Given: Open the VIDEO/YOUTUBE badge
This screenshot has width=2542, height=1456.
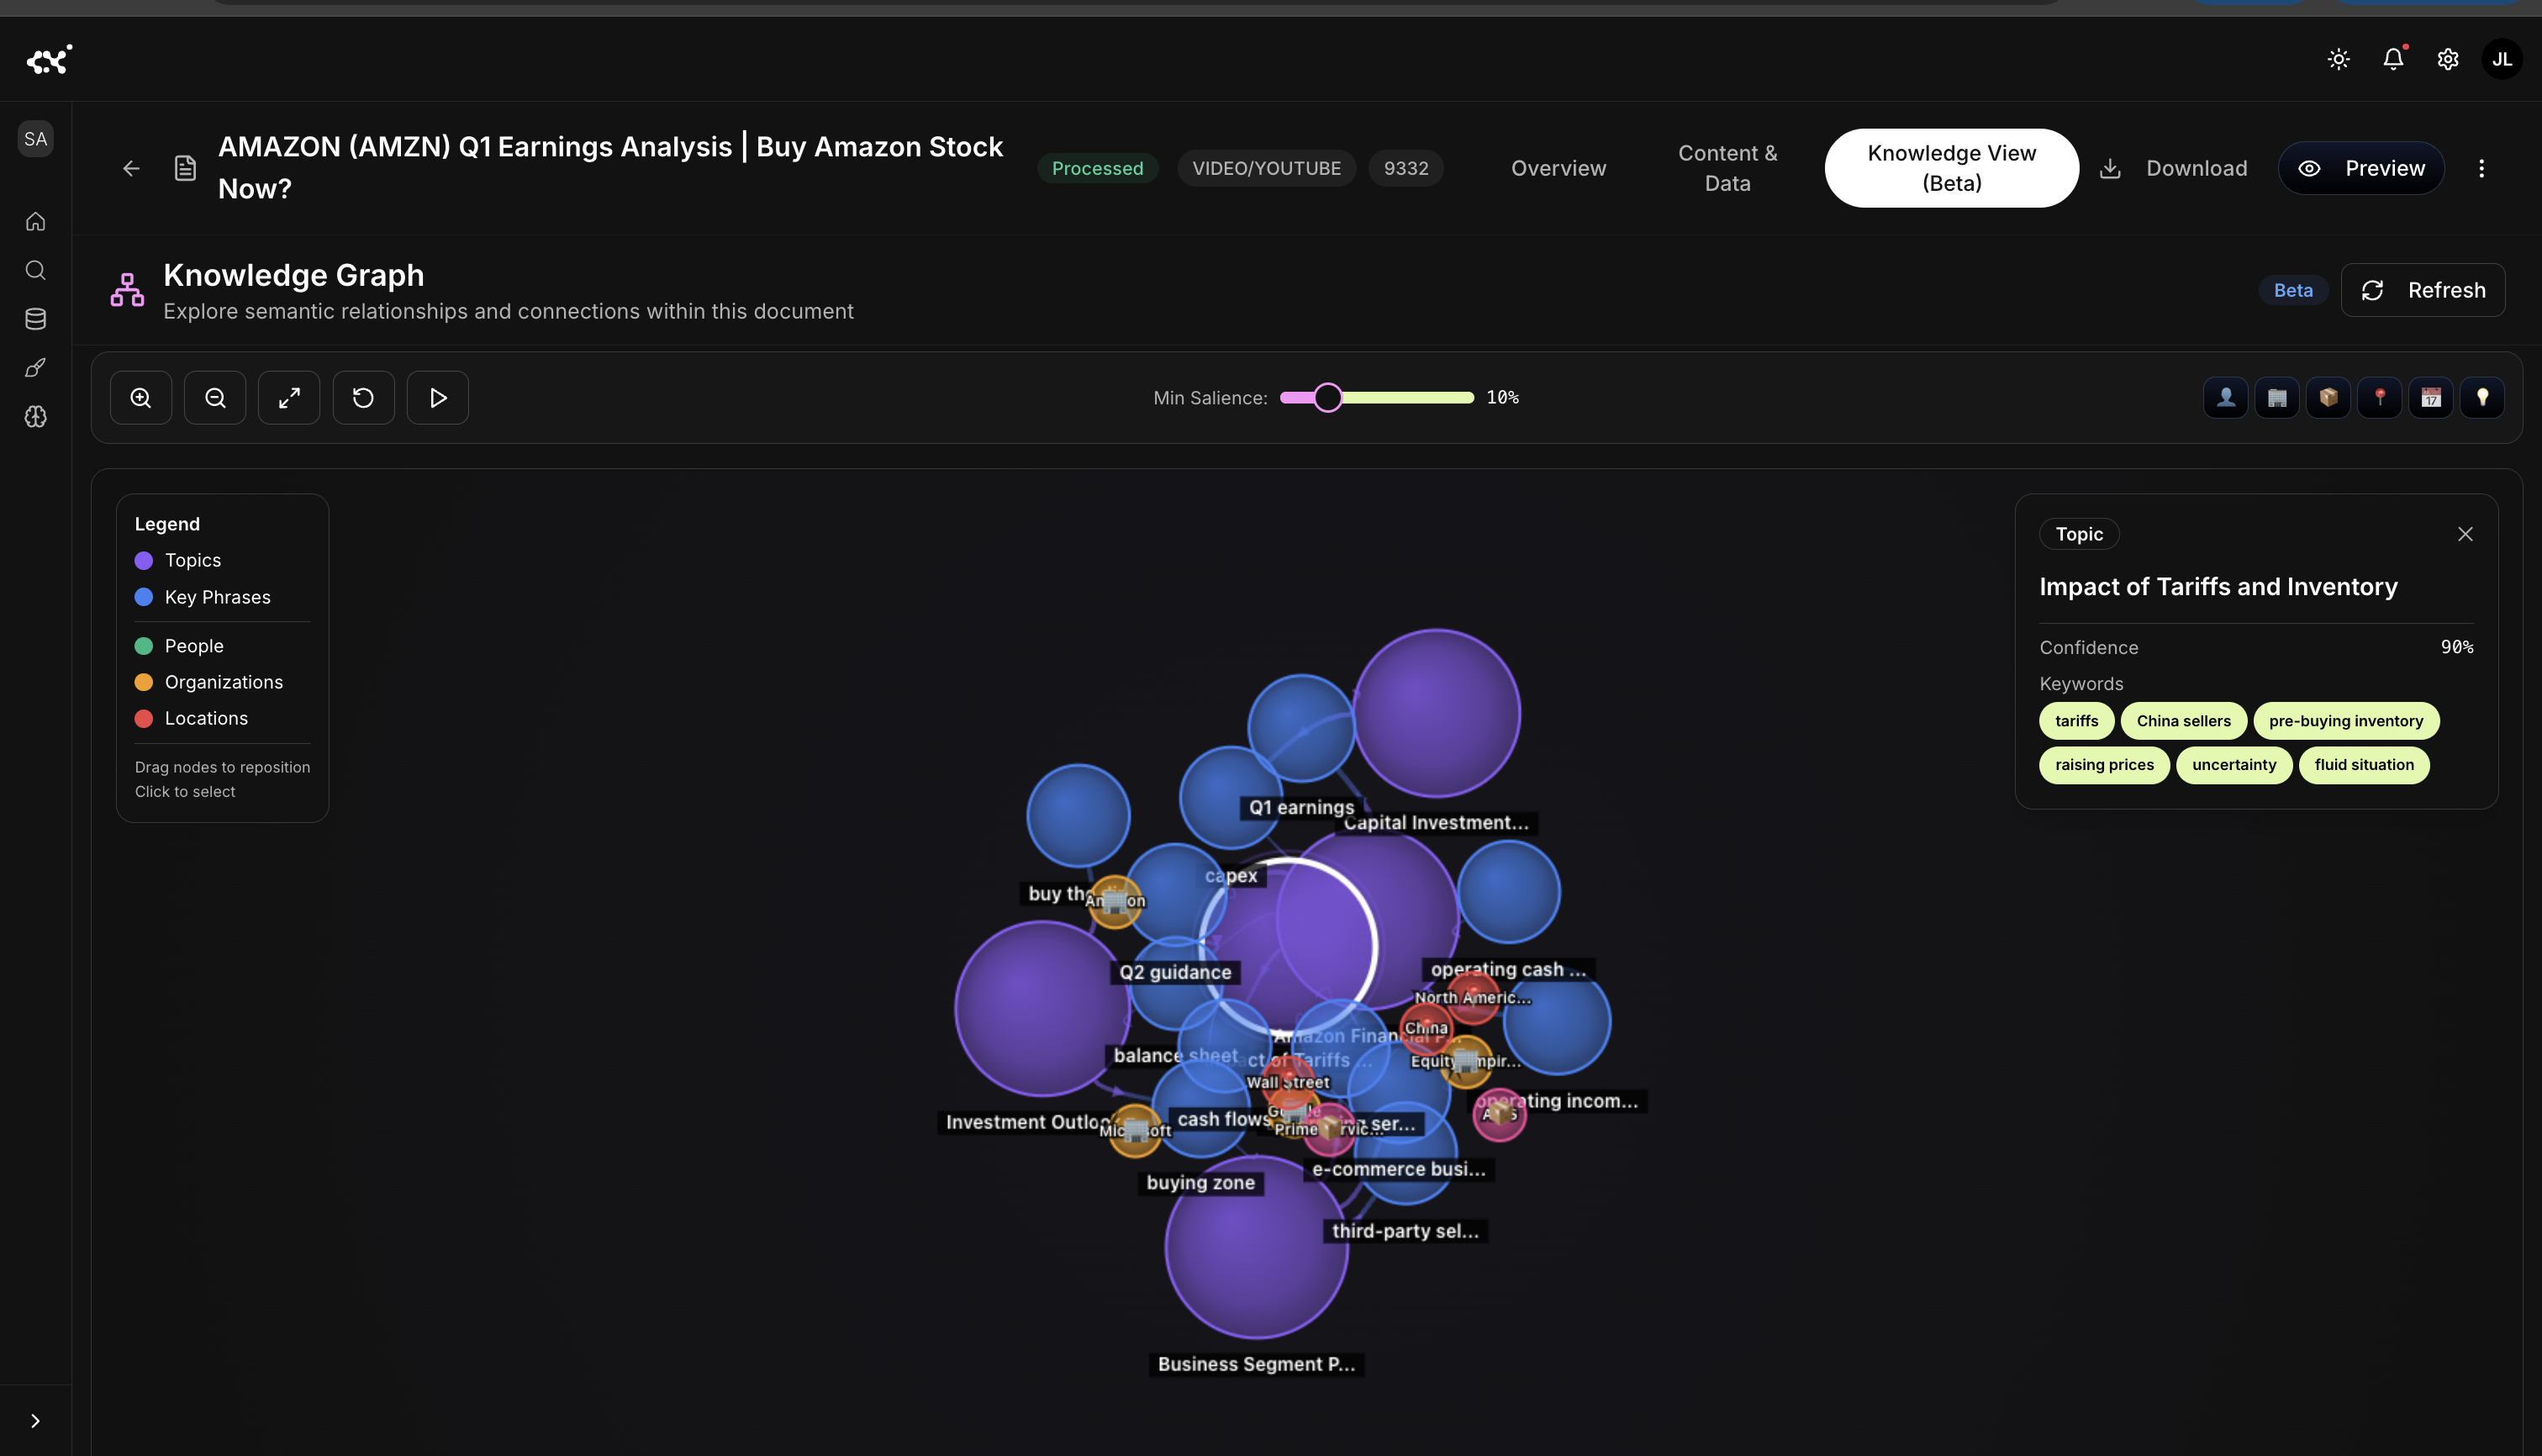Looking at the screenshot, I should 1266,168.
